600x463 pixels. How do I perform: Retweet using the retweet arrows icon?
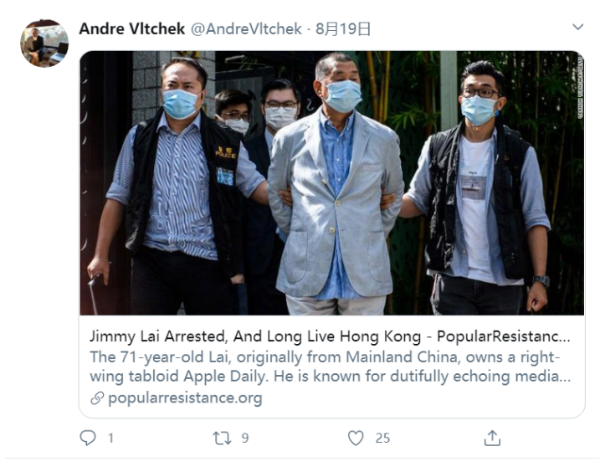tap(222, 438)
